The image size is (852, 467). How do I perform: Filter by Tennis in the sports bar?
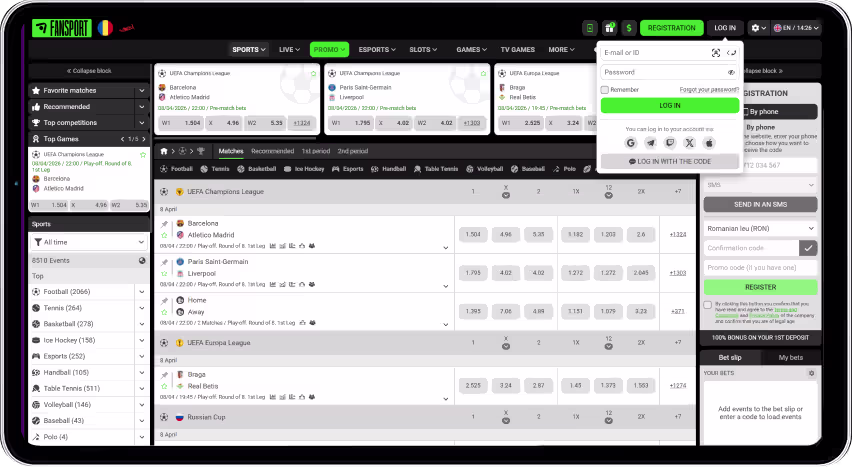click(215, 169)
